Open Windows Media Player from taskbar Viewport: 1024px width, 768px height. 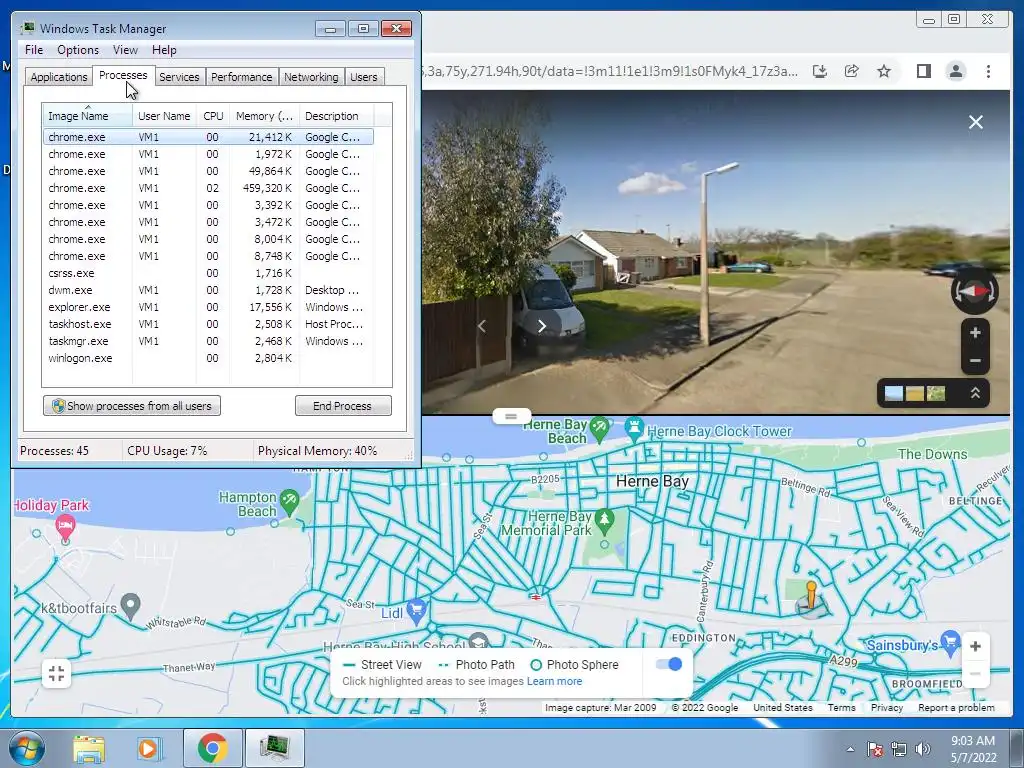[149, 748]
